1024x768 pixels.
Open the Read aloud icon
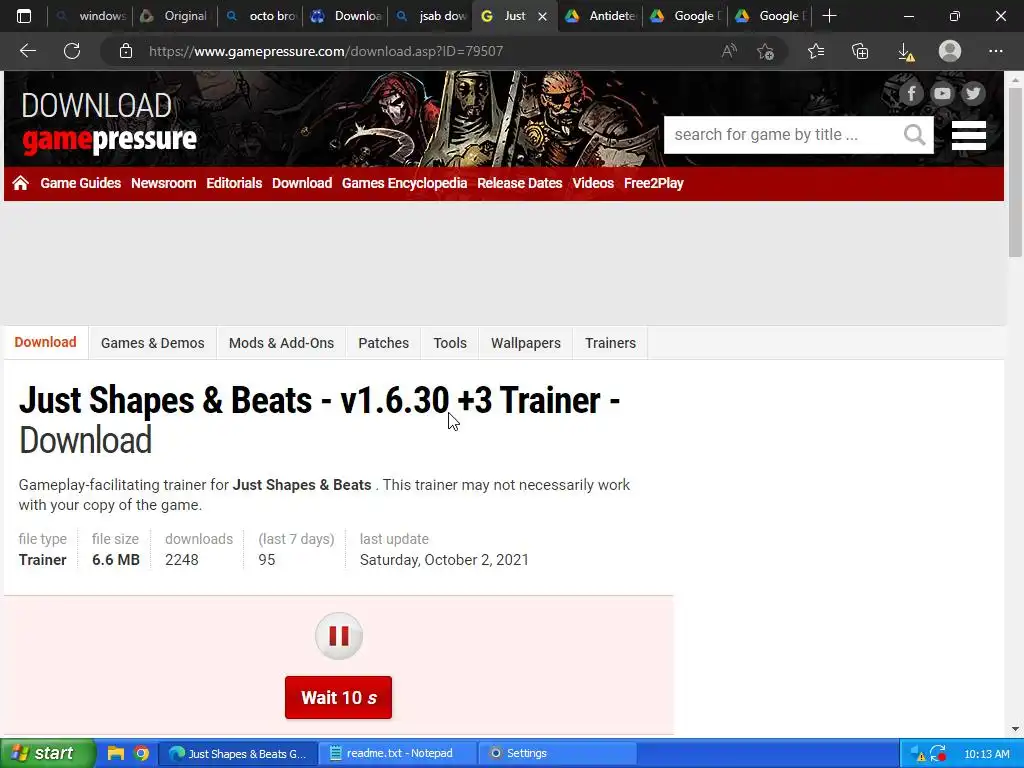[x=729, y=51]
